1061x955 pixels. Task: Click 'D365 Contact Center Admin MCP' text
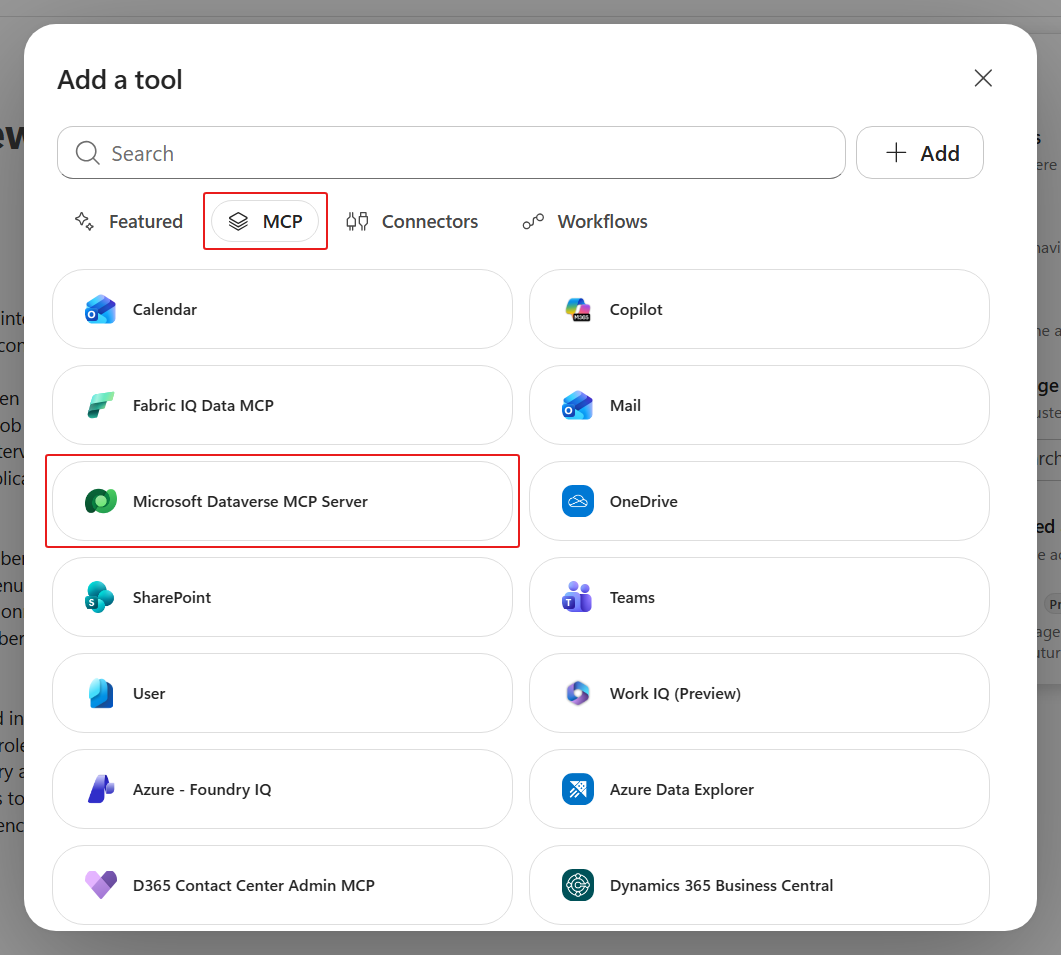(254, 885)
